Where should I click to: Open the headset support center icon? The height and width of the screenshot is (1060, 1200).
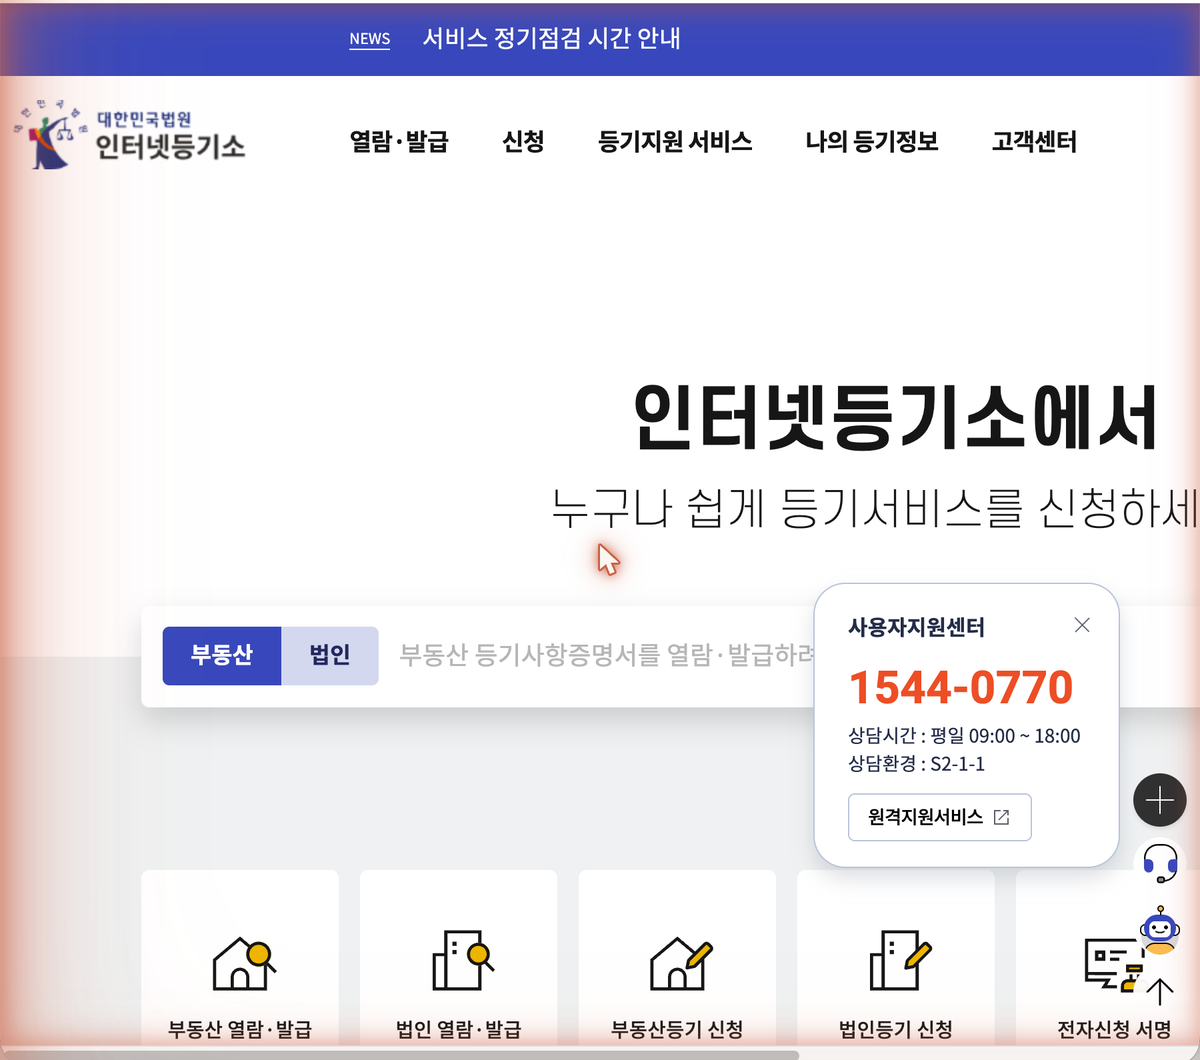pyautogui.click(x=1159, y=863)
